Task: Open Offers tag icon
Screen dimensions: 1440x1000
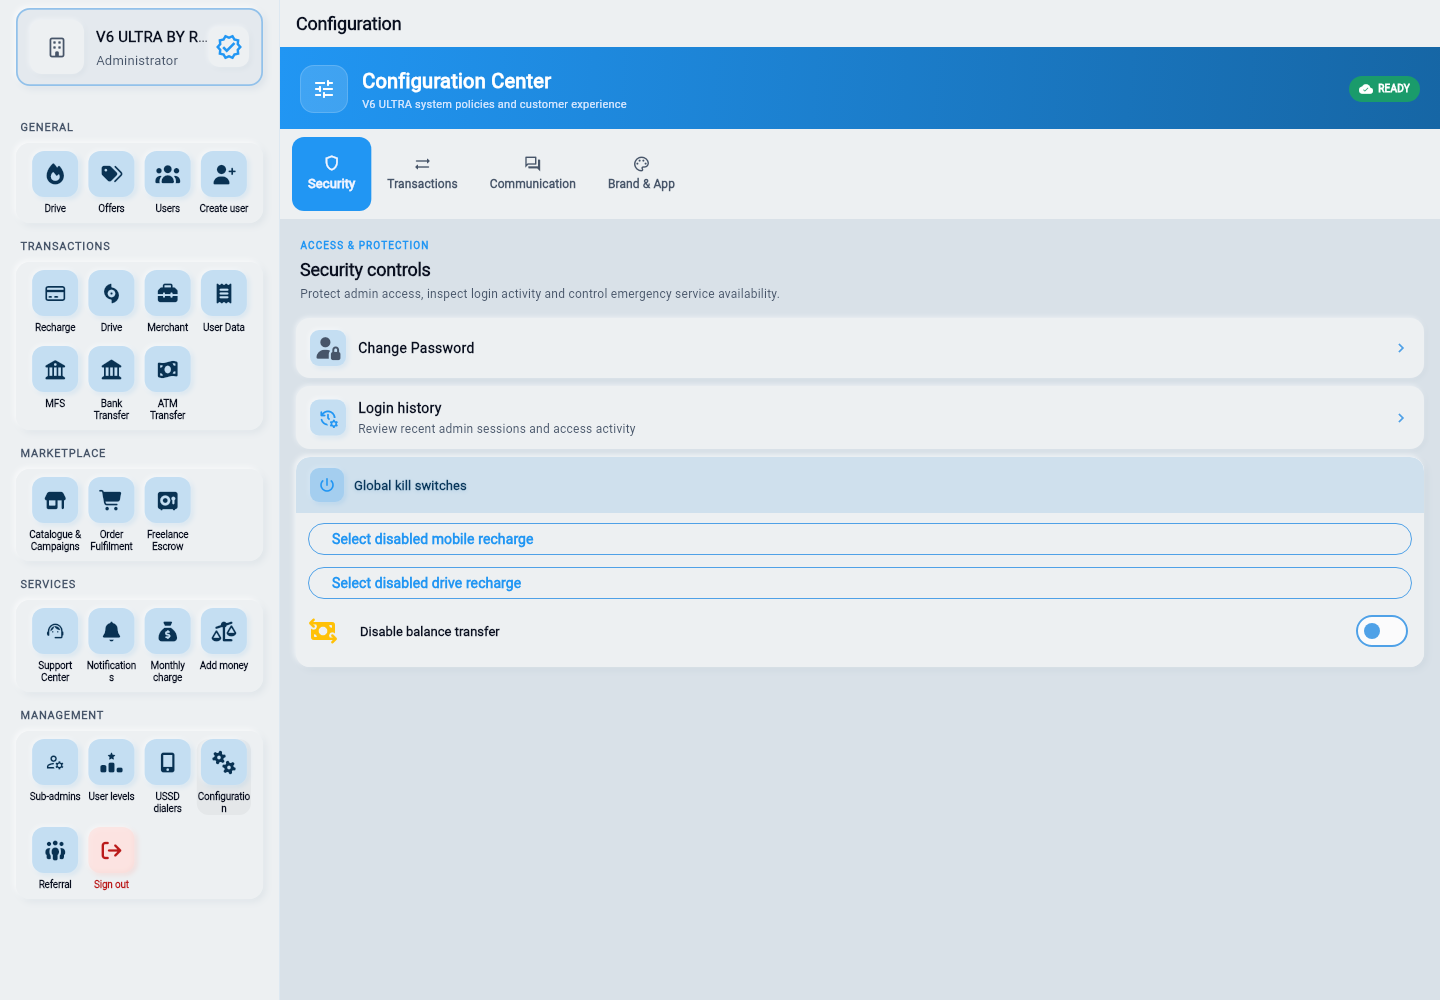Action: pyautogui.click(x=111, y=175)
